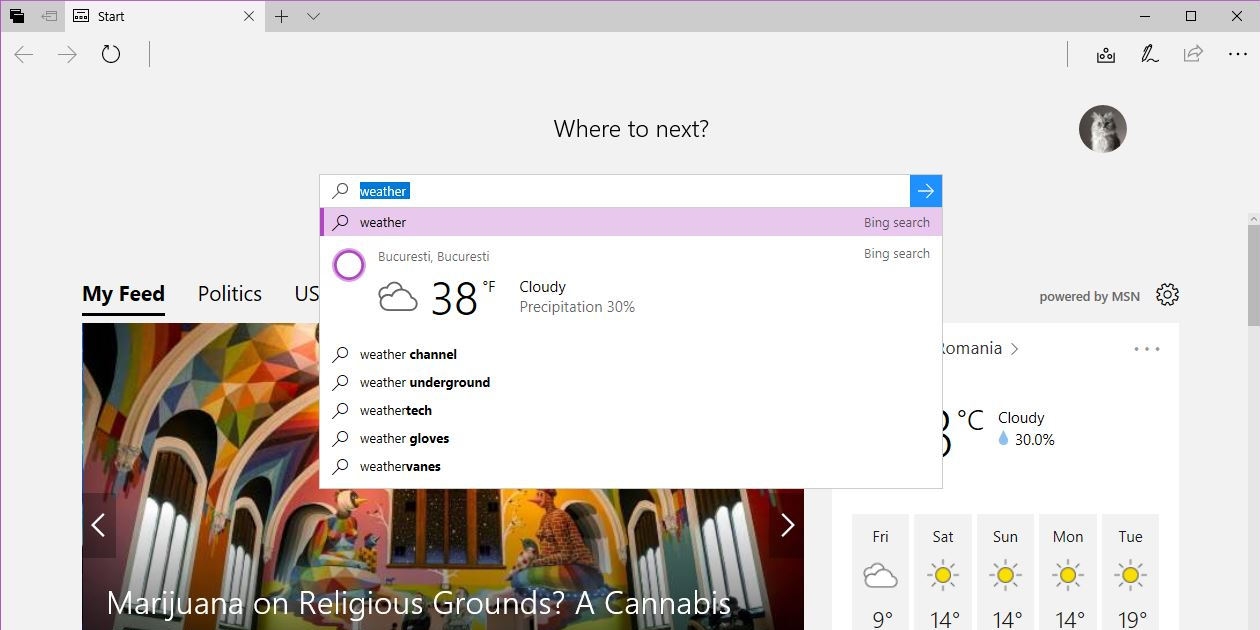The height and width of the screenshot is (630, 1260).
Task: Select Tue forecast day
Action: (x=1130, y=572)
